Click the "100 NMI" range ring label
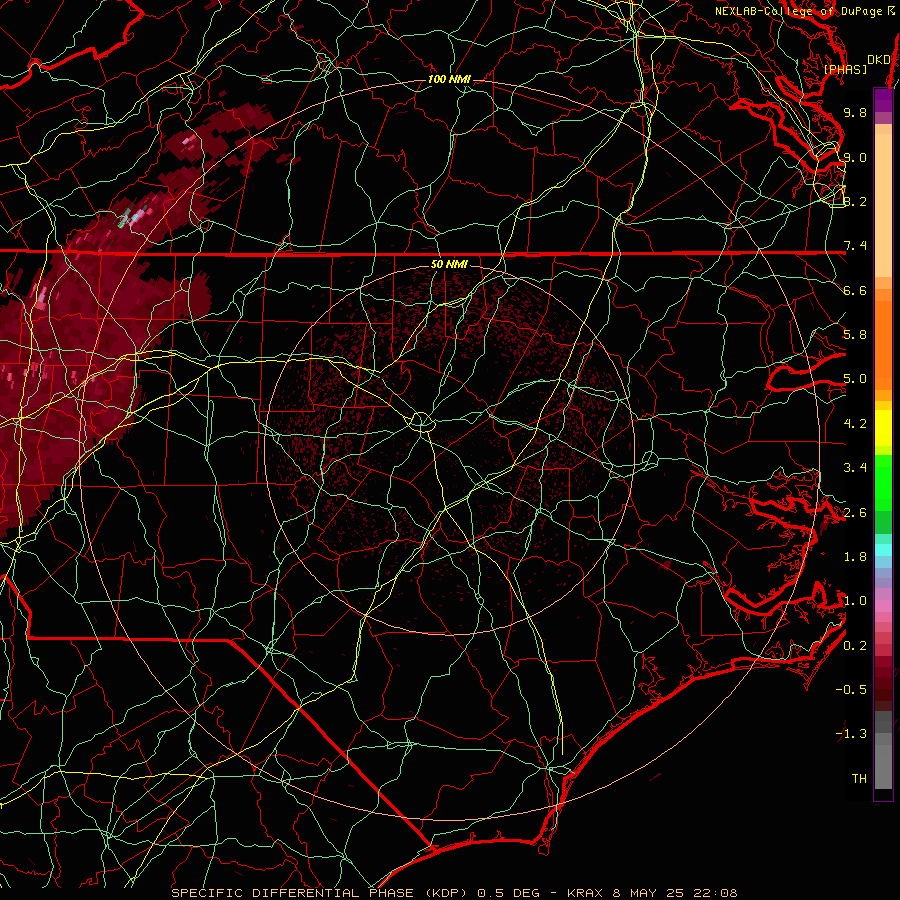 click(x=449, y=79)
